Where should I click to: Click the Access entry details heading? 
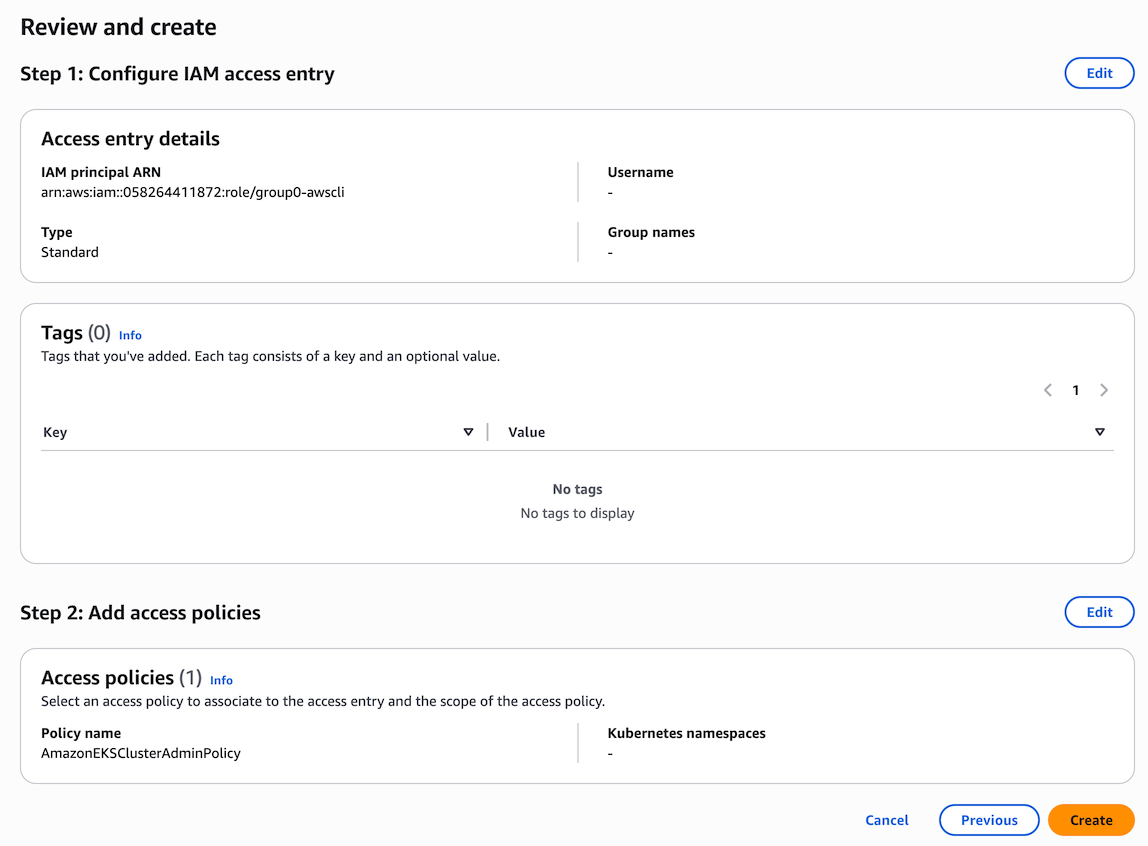pyautogui.click(x=130, y=139)
